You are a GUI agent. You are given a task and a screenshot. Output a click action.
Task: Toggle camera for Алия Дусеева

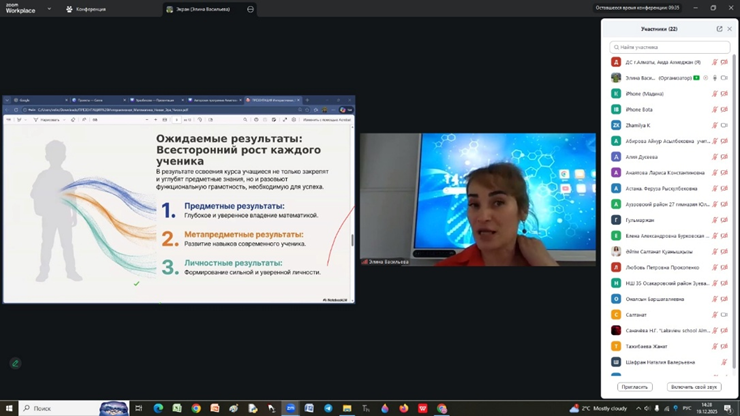(724, 157)
